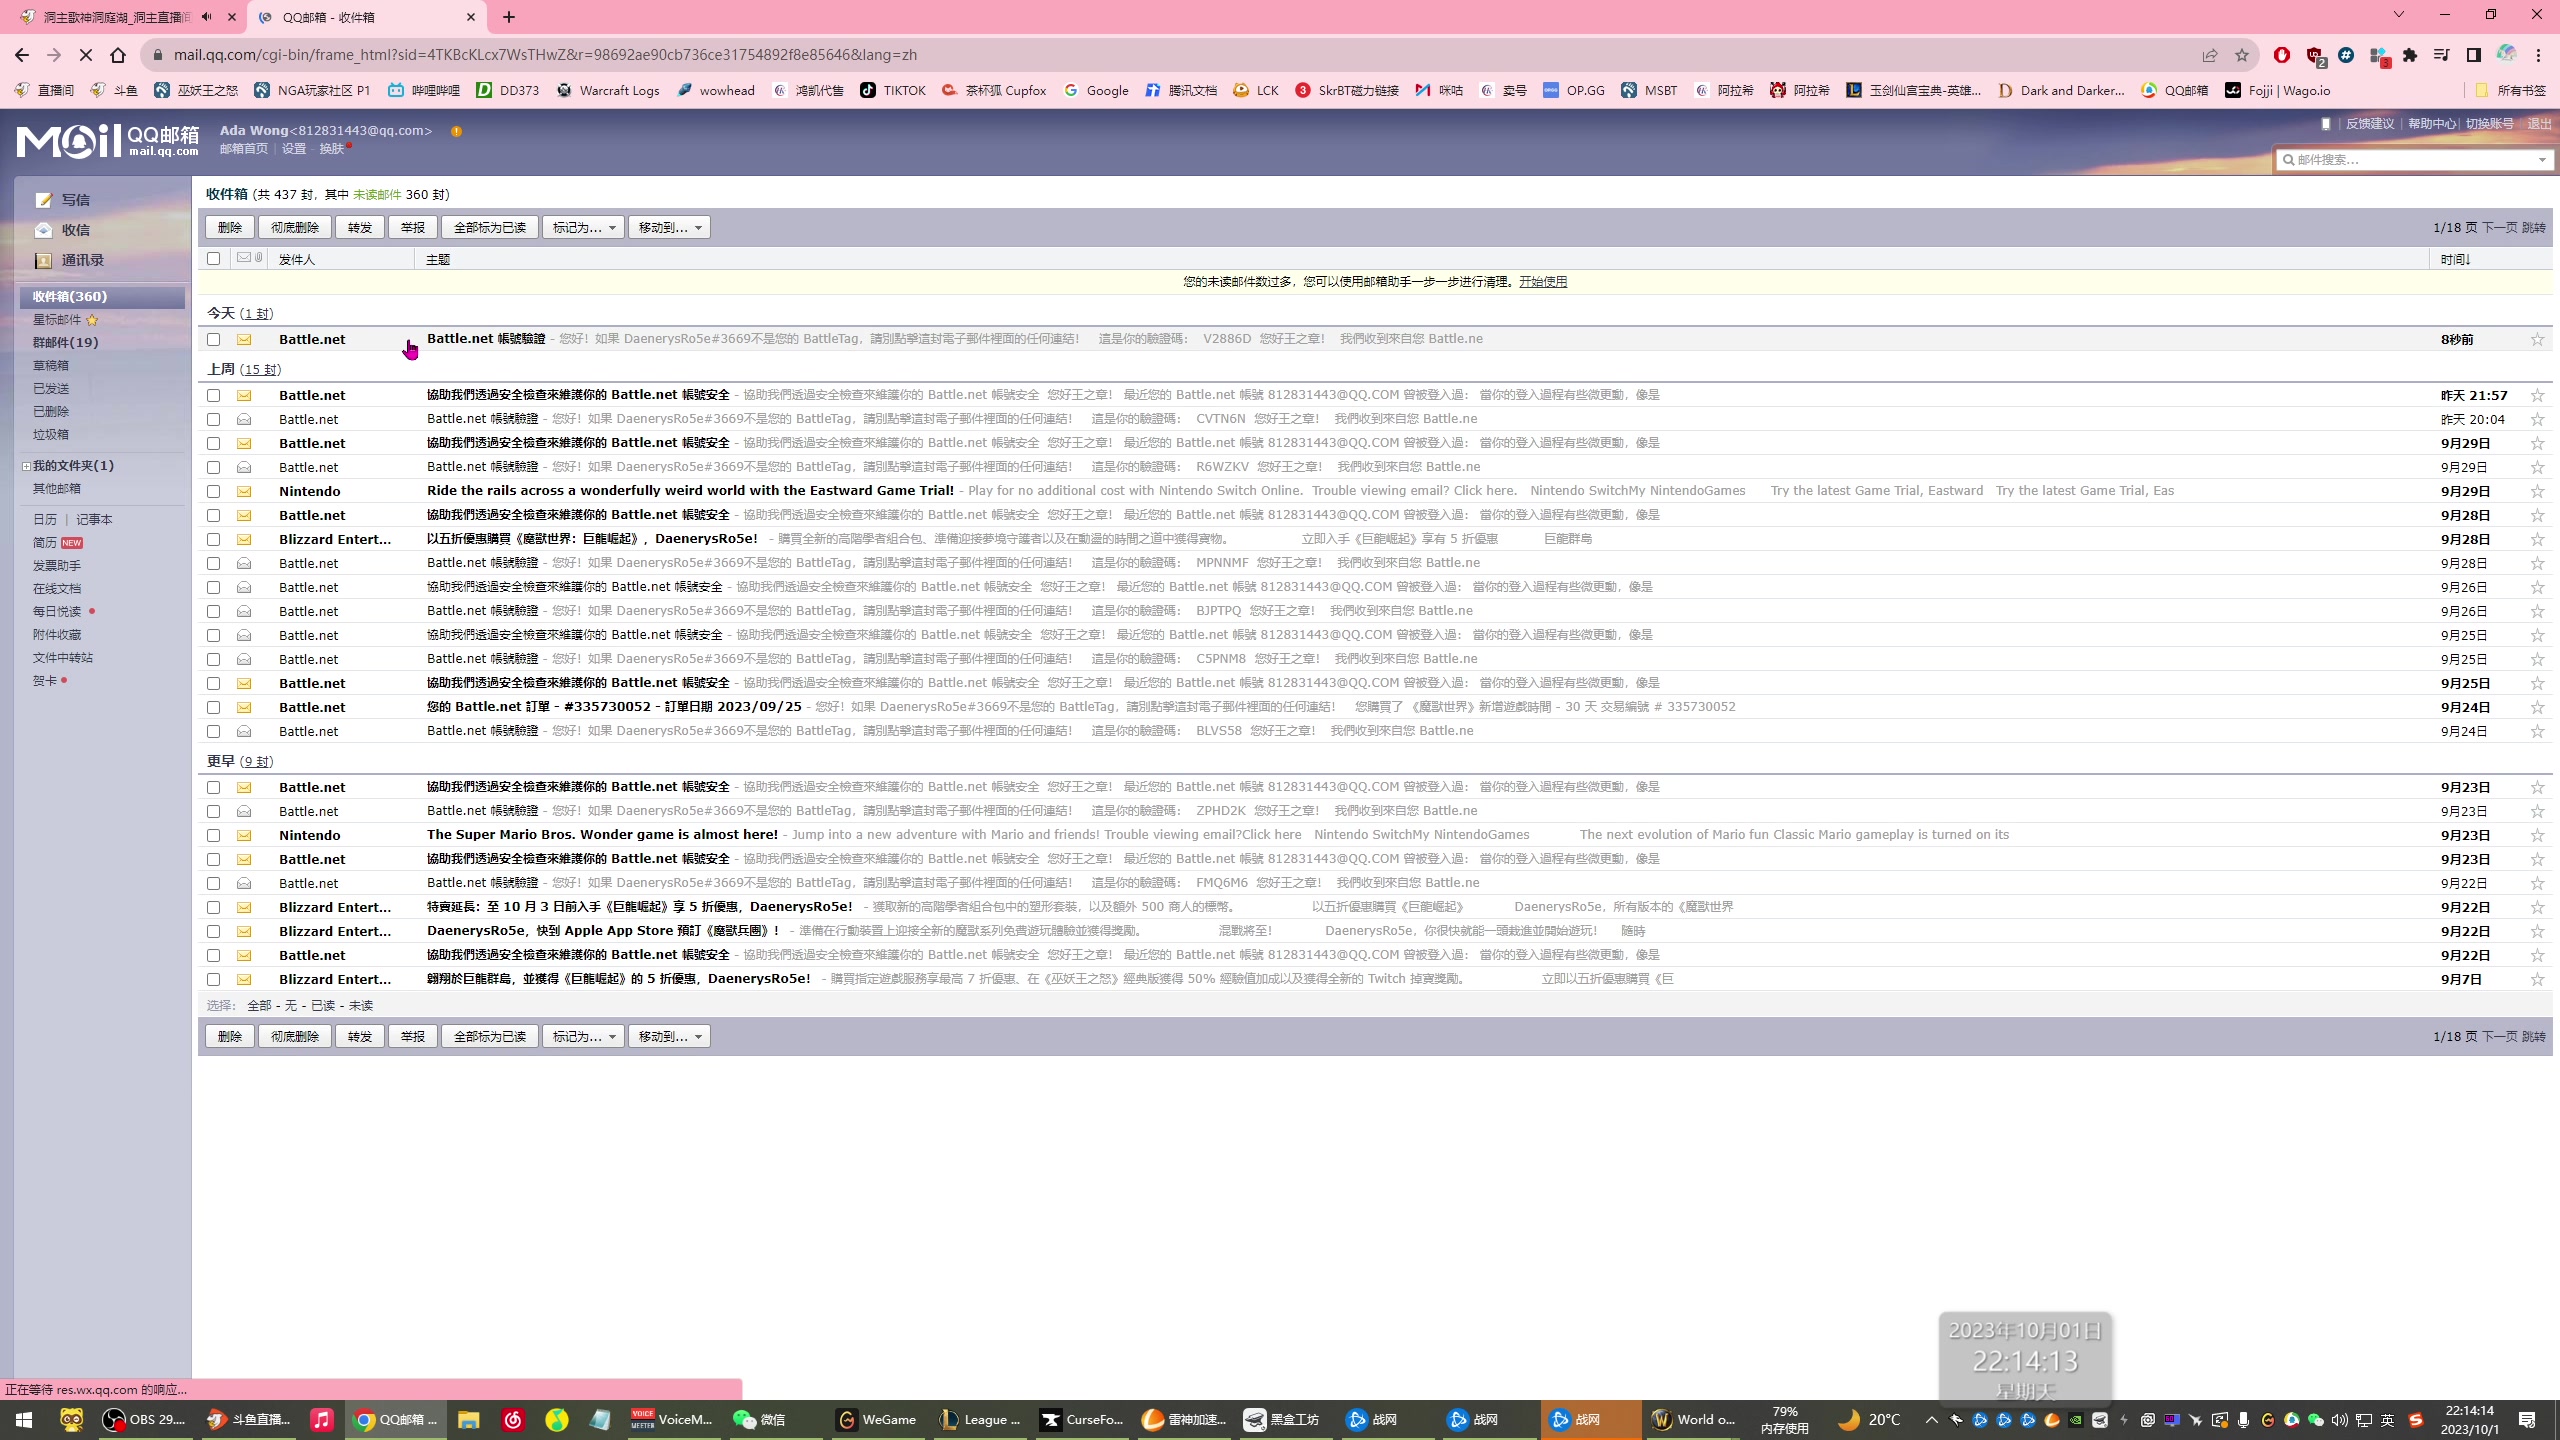Open the 群邮件(19) folder
Viewport: 2560px width, 1440px height.
(x=65, y=342)
